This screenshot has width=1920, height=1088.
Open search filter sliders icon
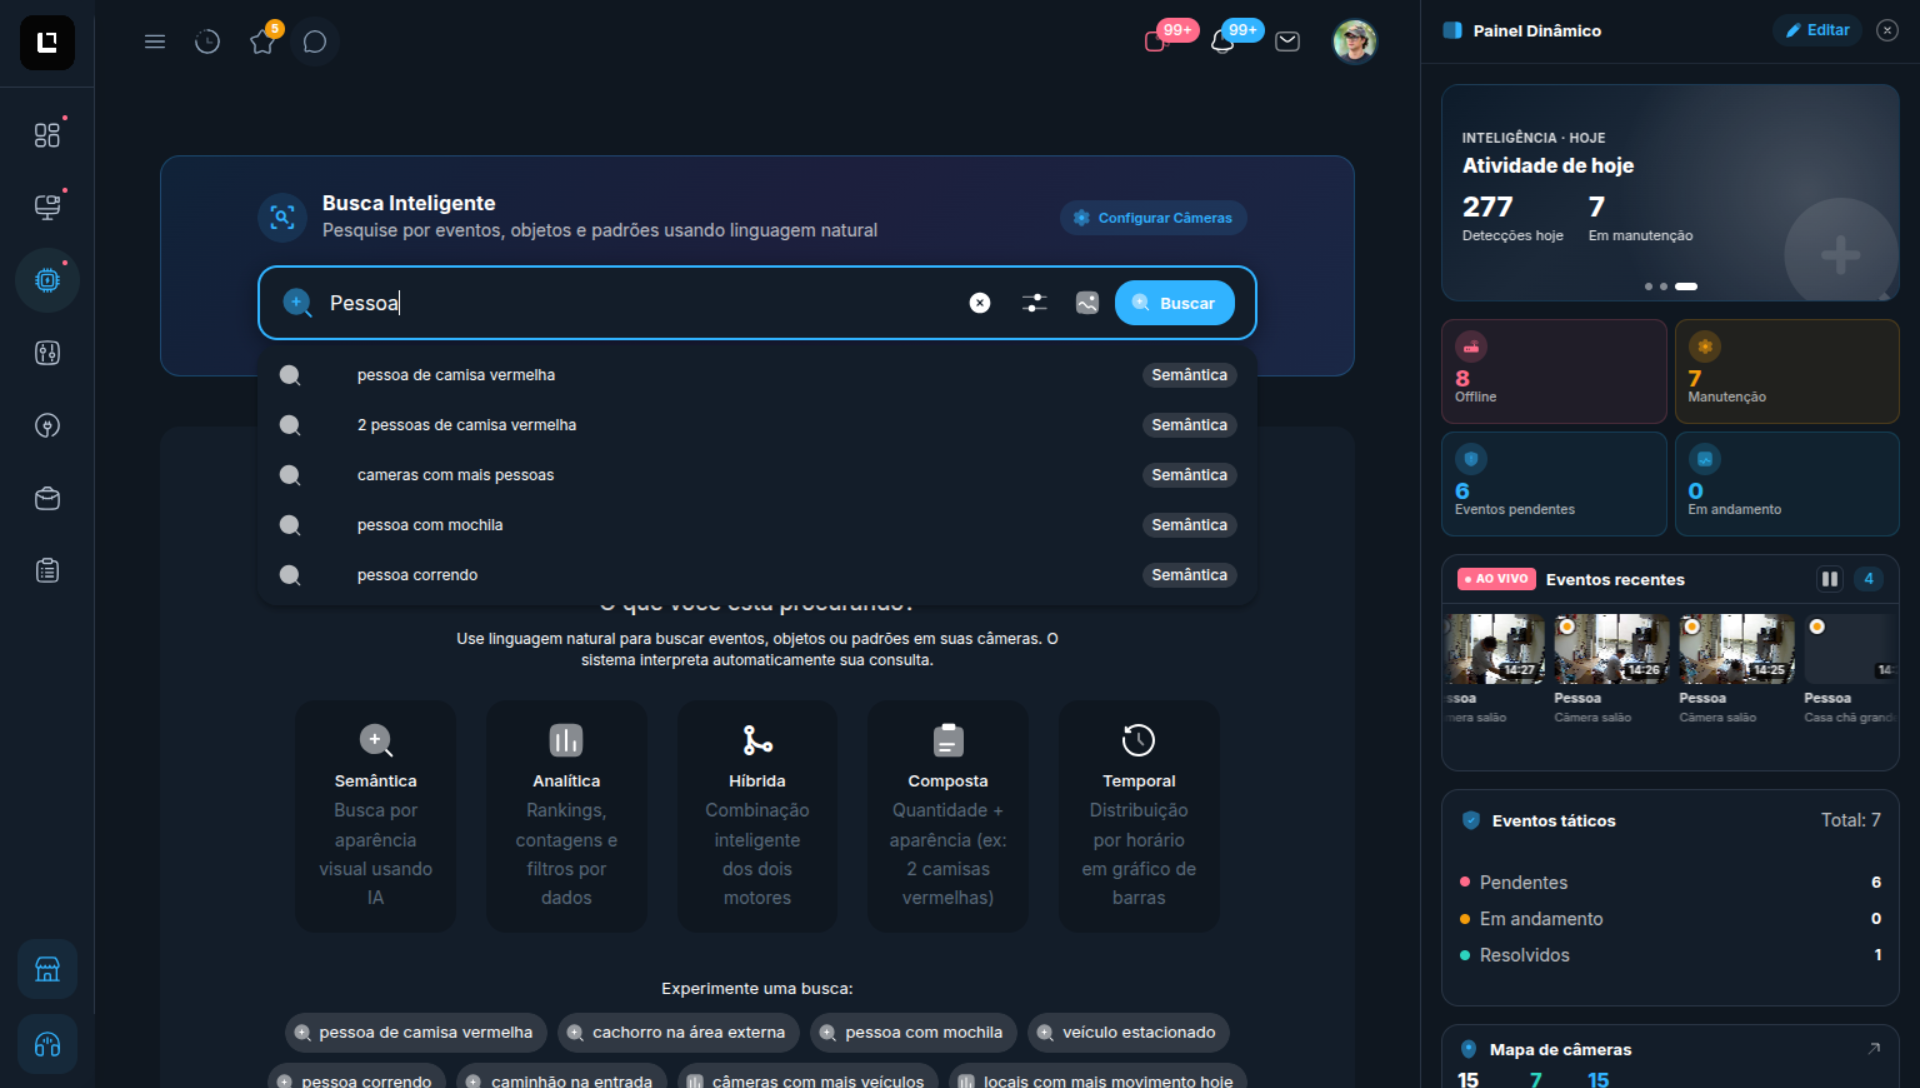coord(1034,303)
